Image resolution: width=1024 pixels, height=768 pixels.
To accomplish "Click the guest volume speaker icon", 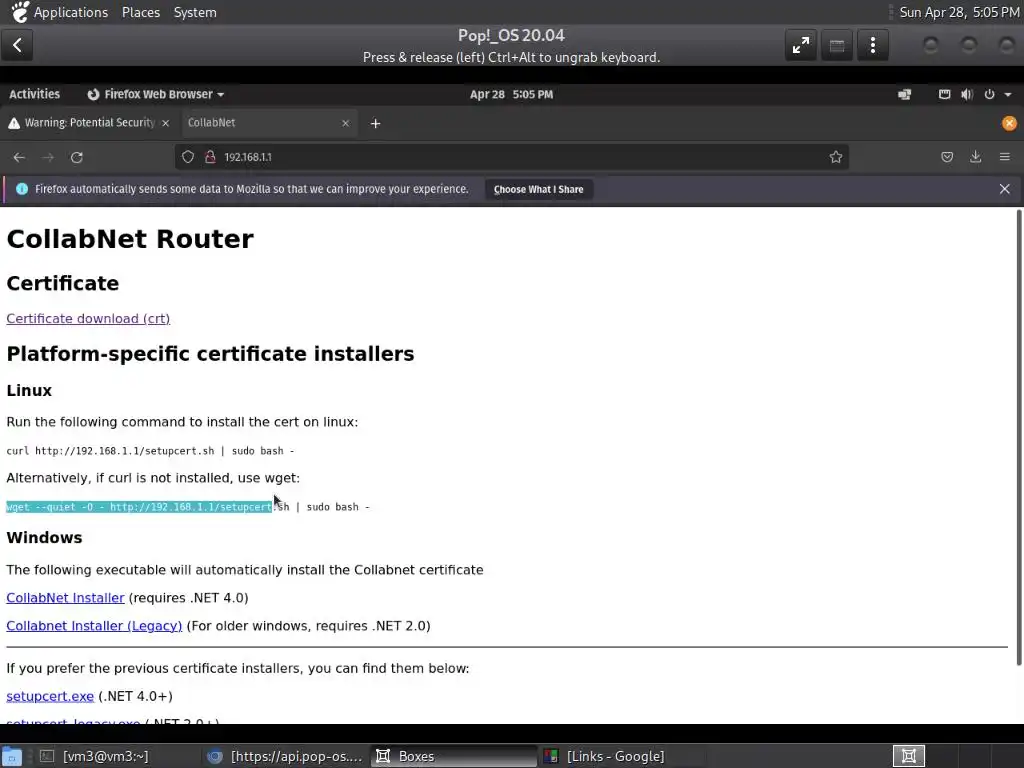I will (967, 95).
